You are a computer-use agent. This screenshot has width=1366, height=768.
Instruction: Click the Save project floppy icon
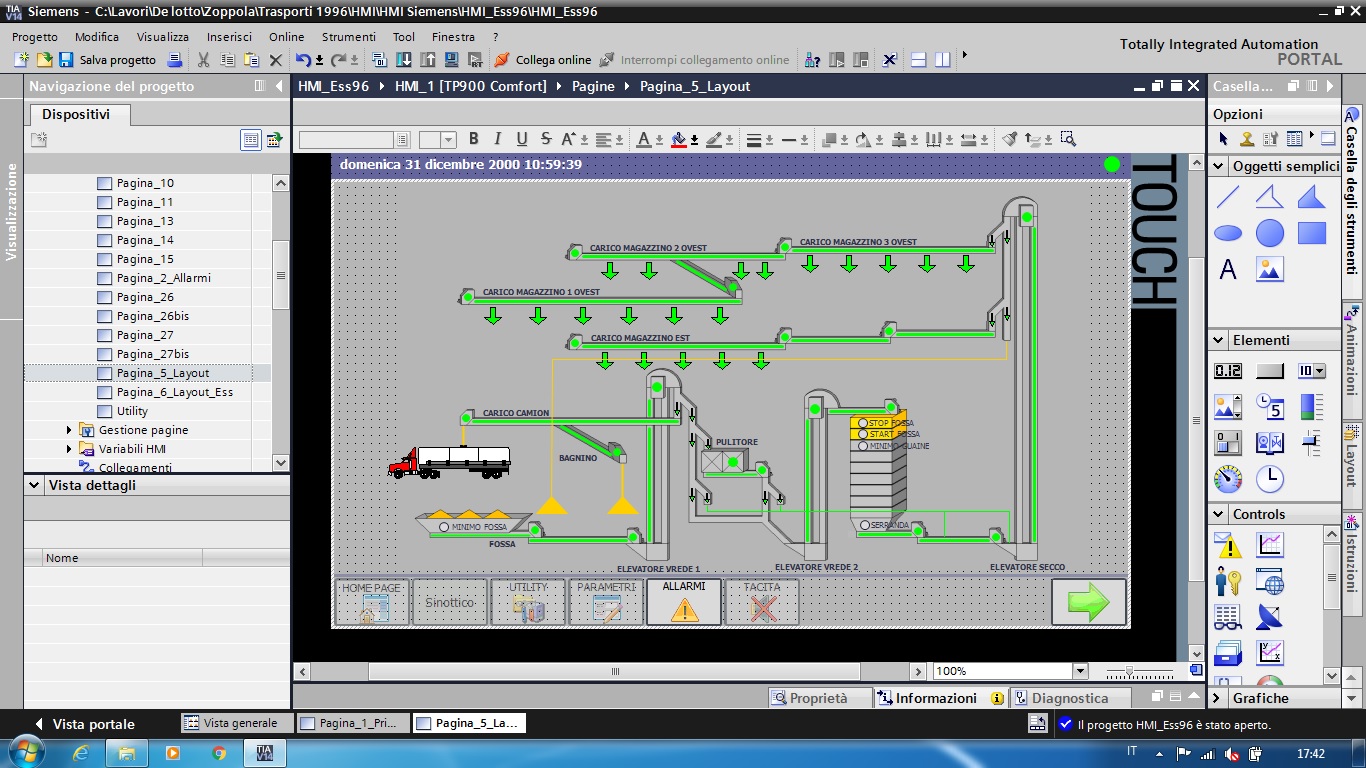coord(66,60)
